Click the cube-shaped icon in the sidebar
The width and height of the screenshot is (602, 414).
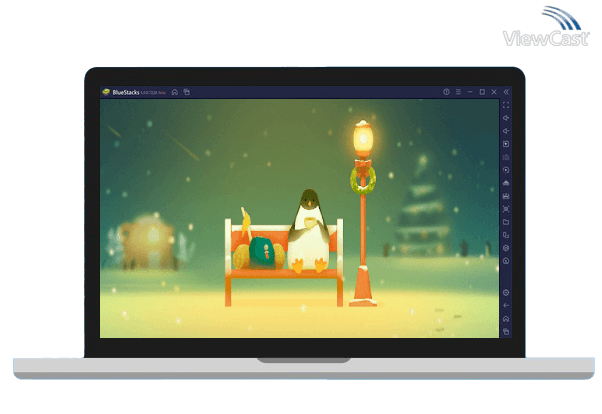506,248
